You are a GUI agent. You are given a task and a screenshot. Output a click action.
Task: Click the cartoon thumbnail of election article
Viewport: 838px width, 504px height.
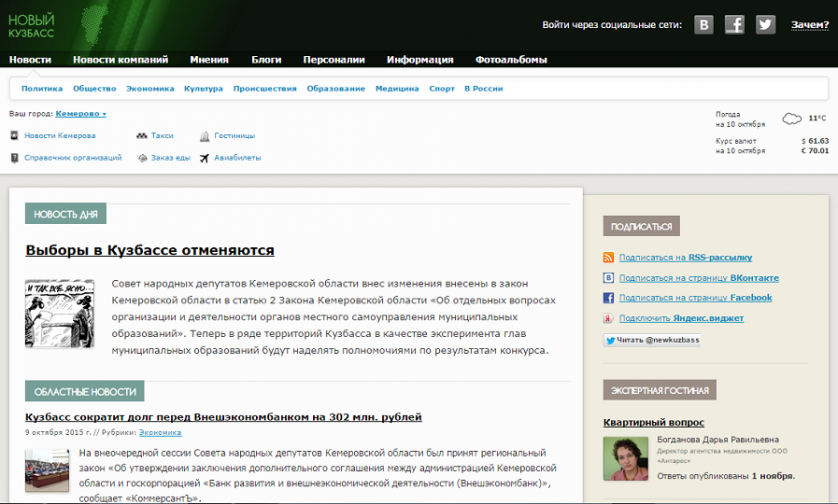59,314
